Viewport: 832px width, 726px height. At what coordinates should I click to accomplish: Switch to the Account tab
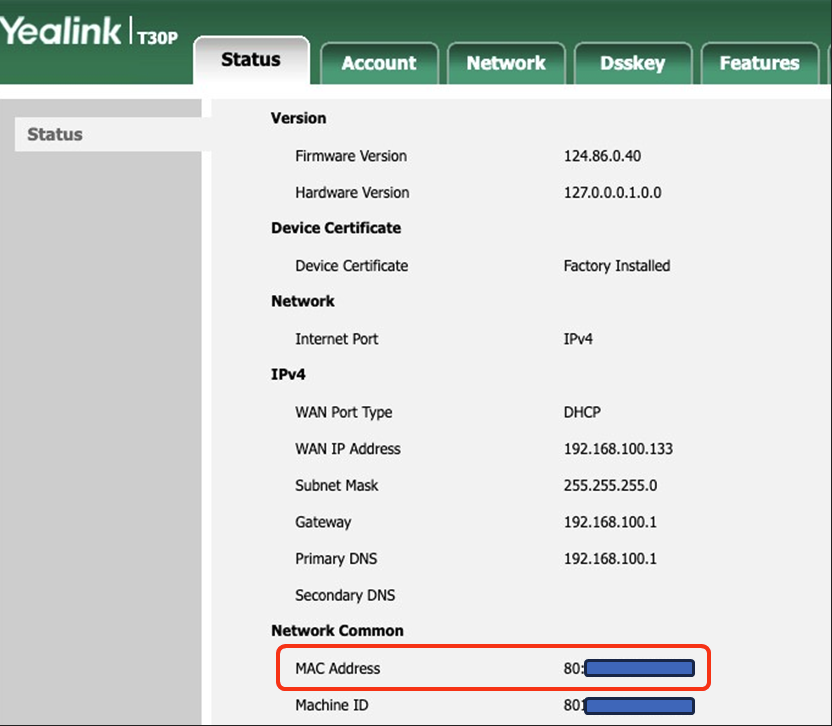click(x=379, y=63)
